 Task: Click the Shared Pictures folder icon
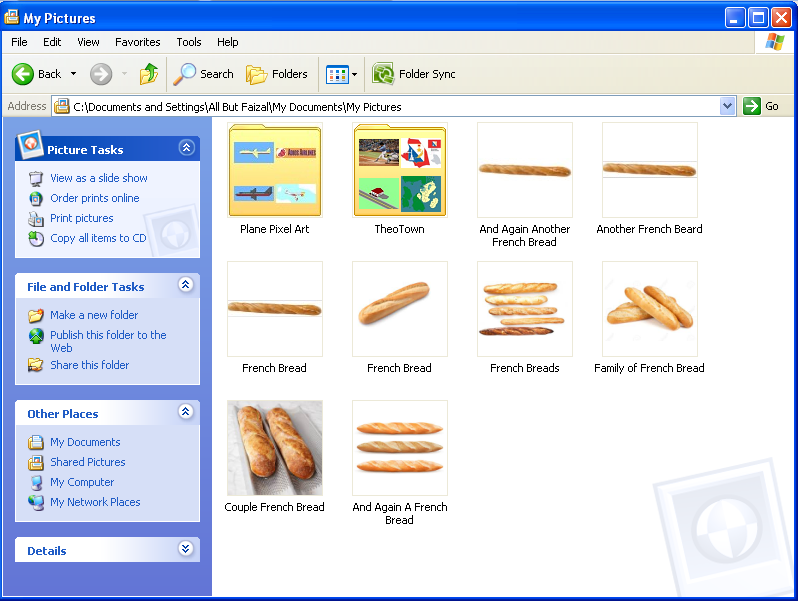click(36, 462)
